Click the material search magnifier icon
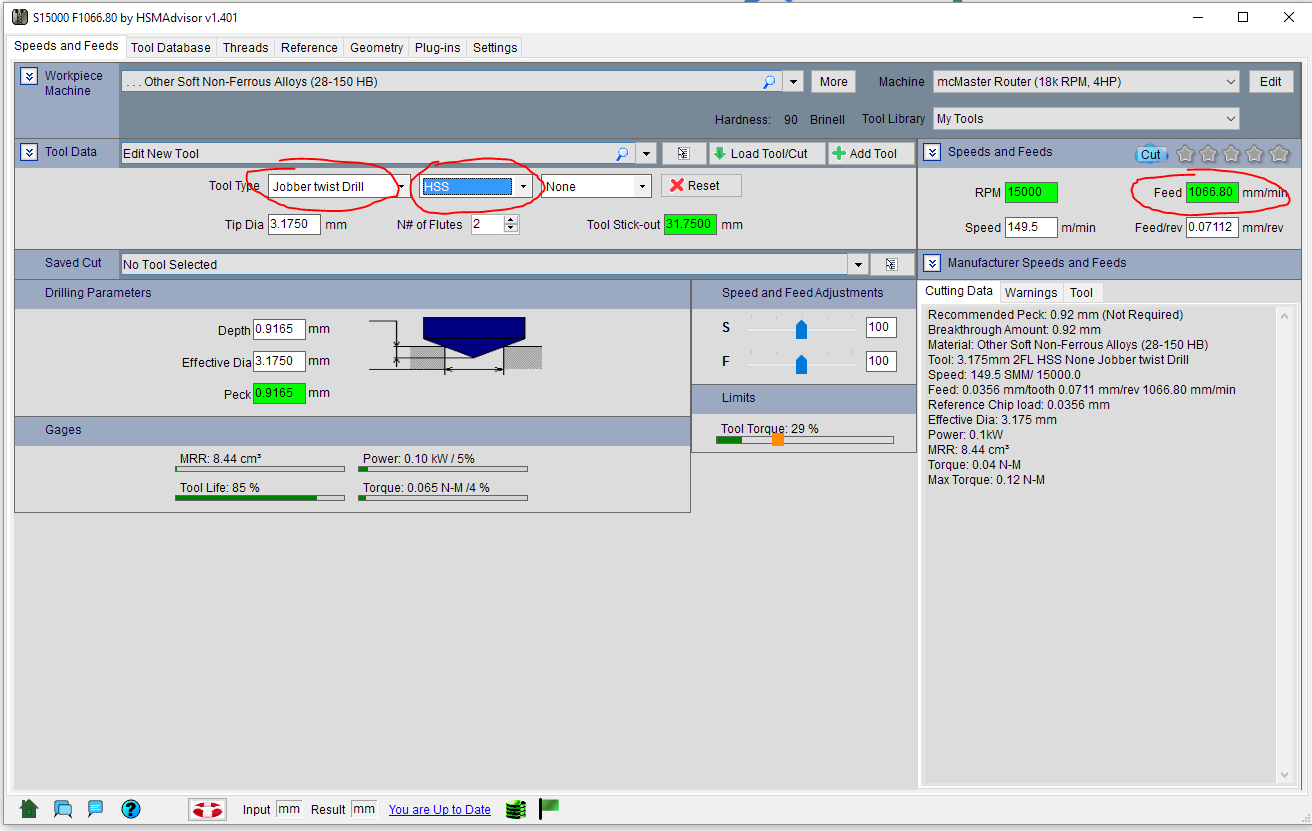This screenshot has width=1312, height=831. [769, 82]
